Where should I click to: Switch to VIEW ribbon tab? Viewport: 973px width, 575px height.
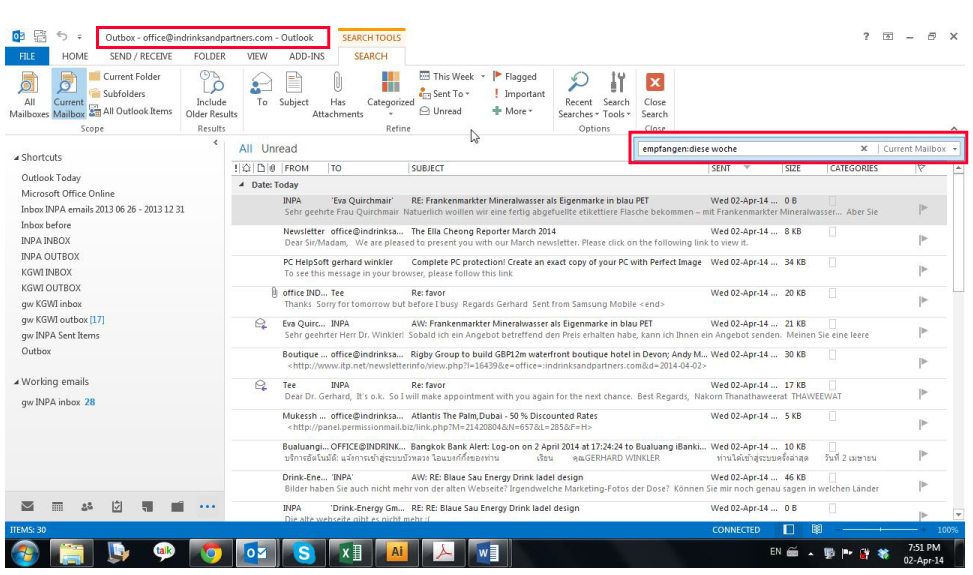tap(257, 56)
